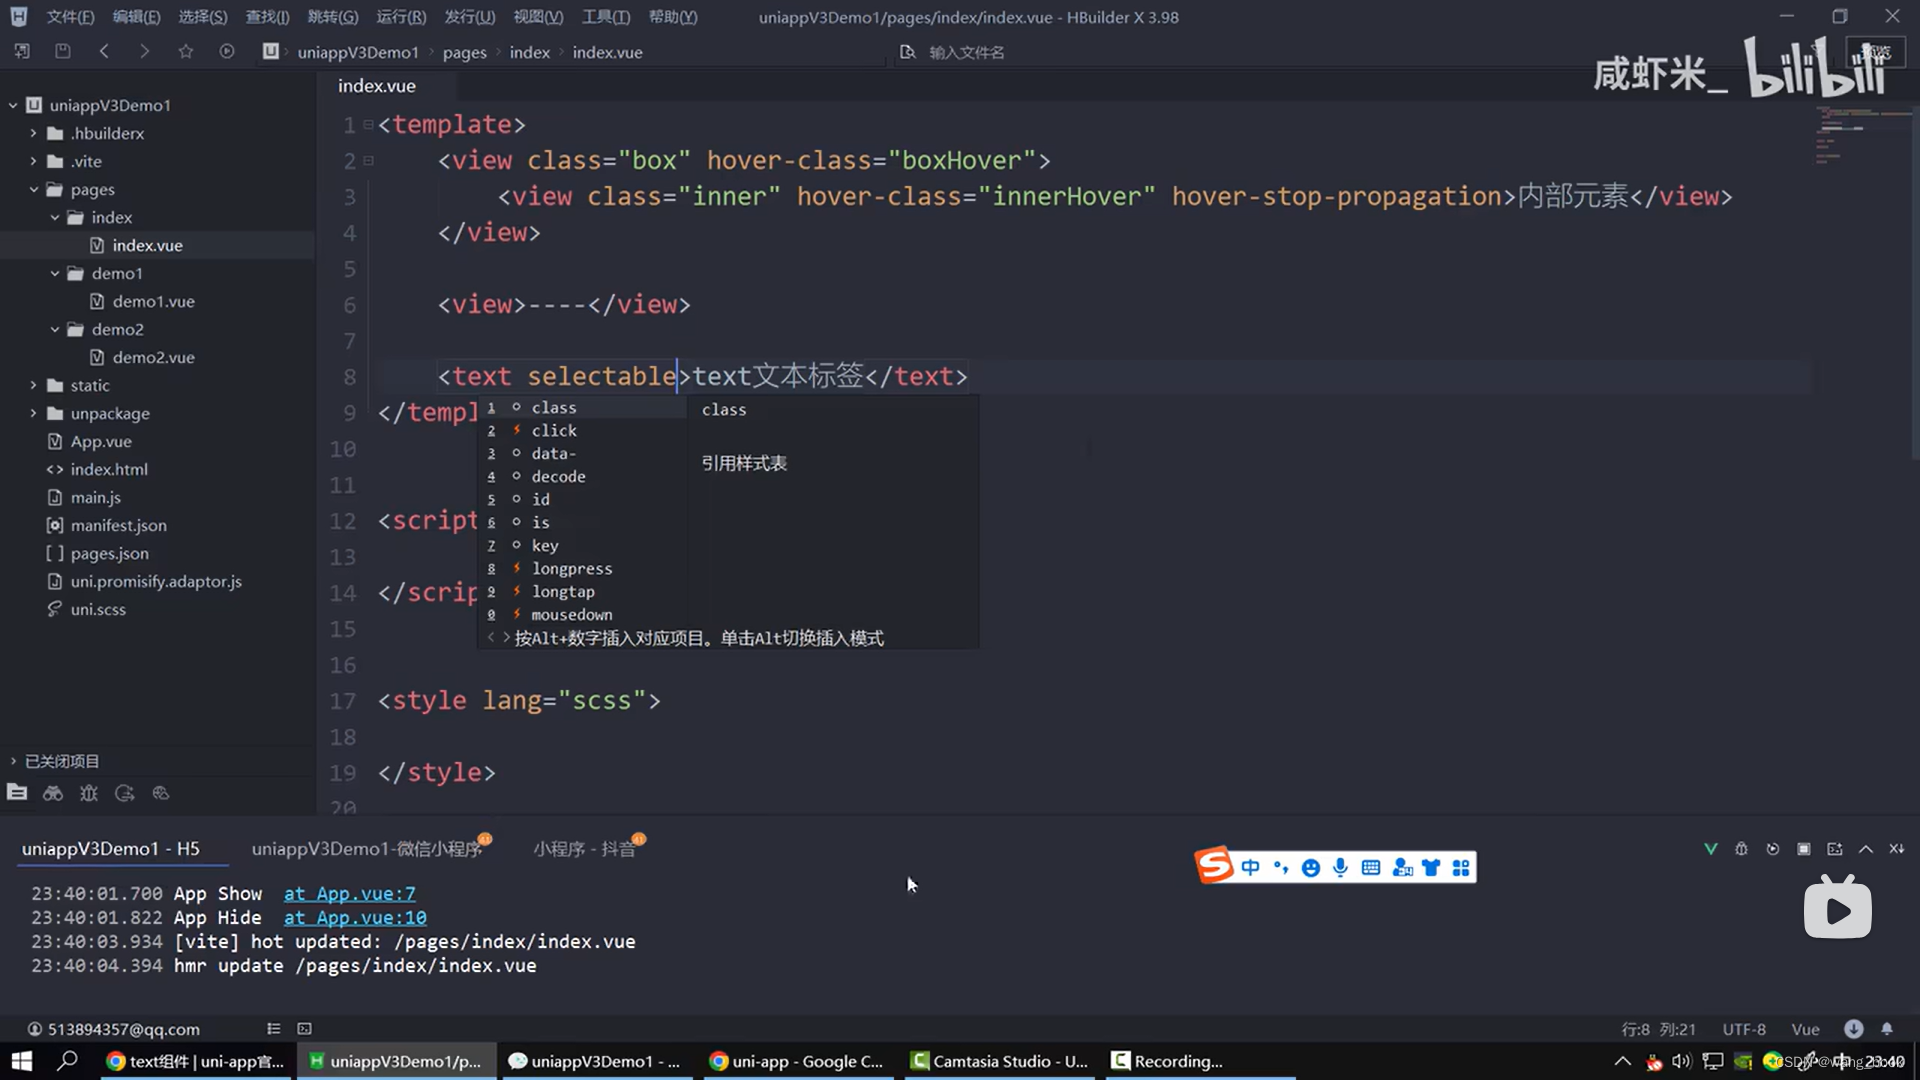
Task: Switch to uniappV3Demo1-微信小程序 console tab
Action: coord(367,849)
